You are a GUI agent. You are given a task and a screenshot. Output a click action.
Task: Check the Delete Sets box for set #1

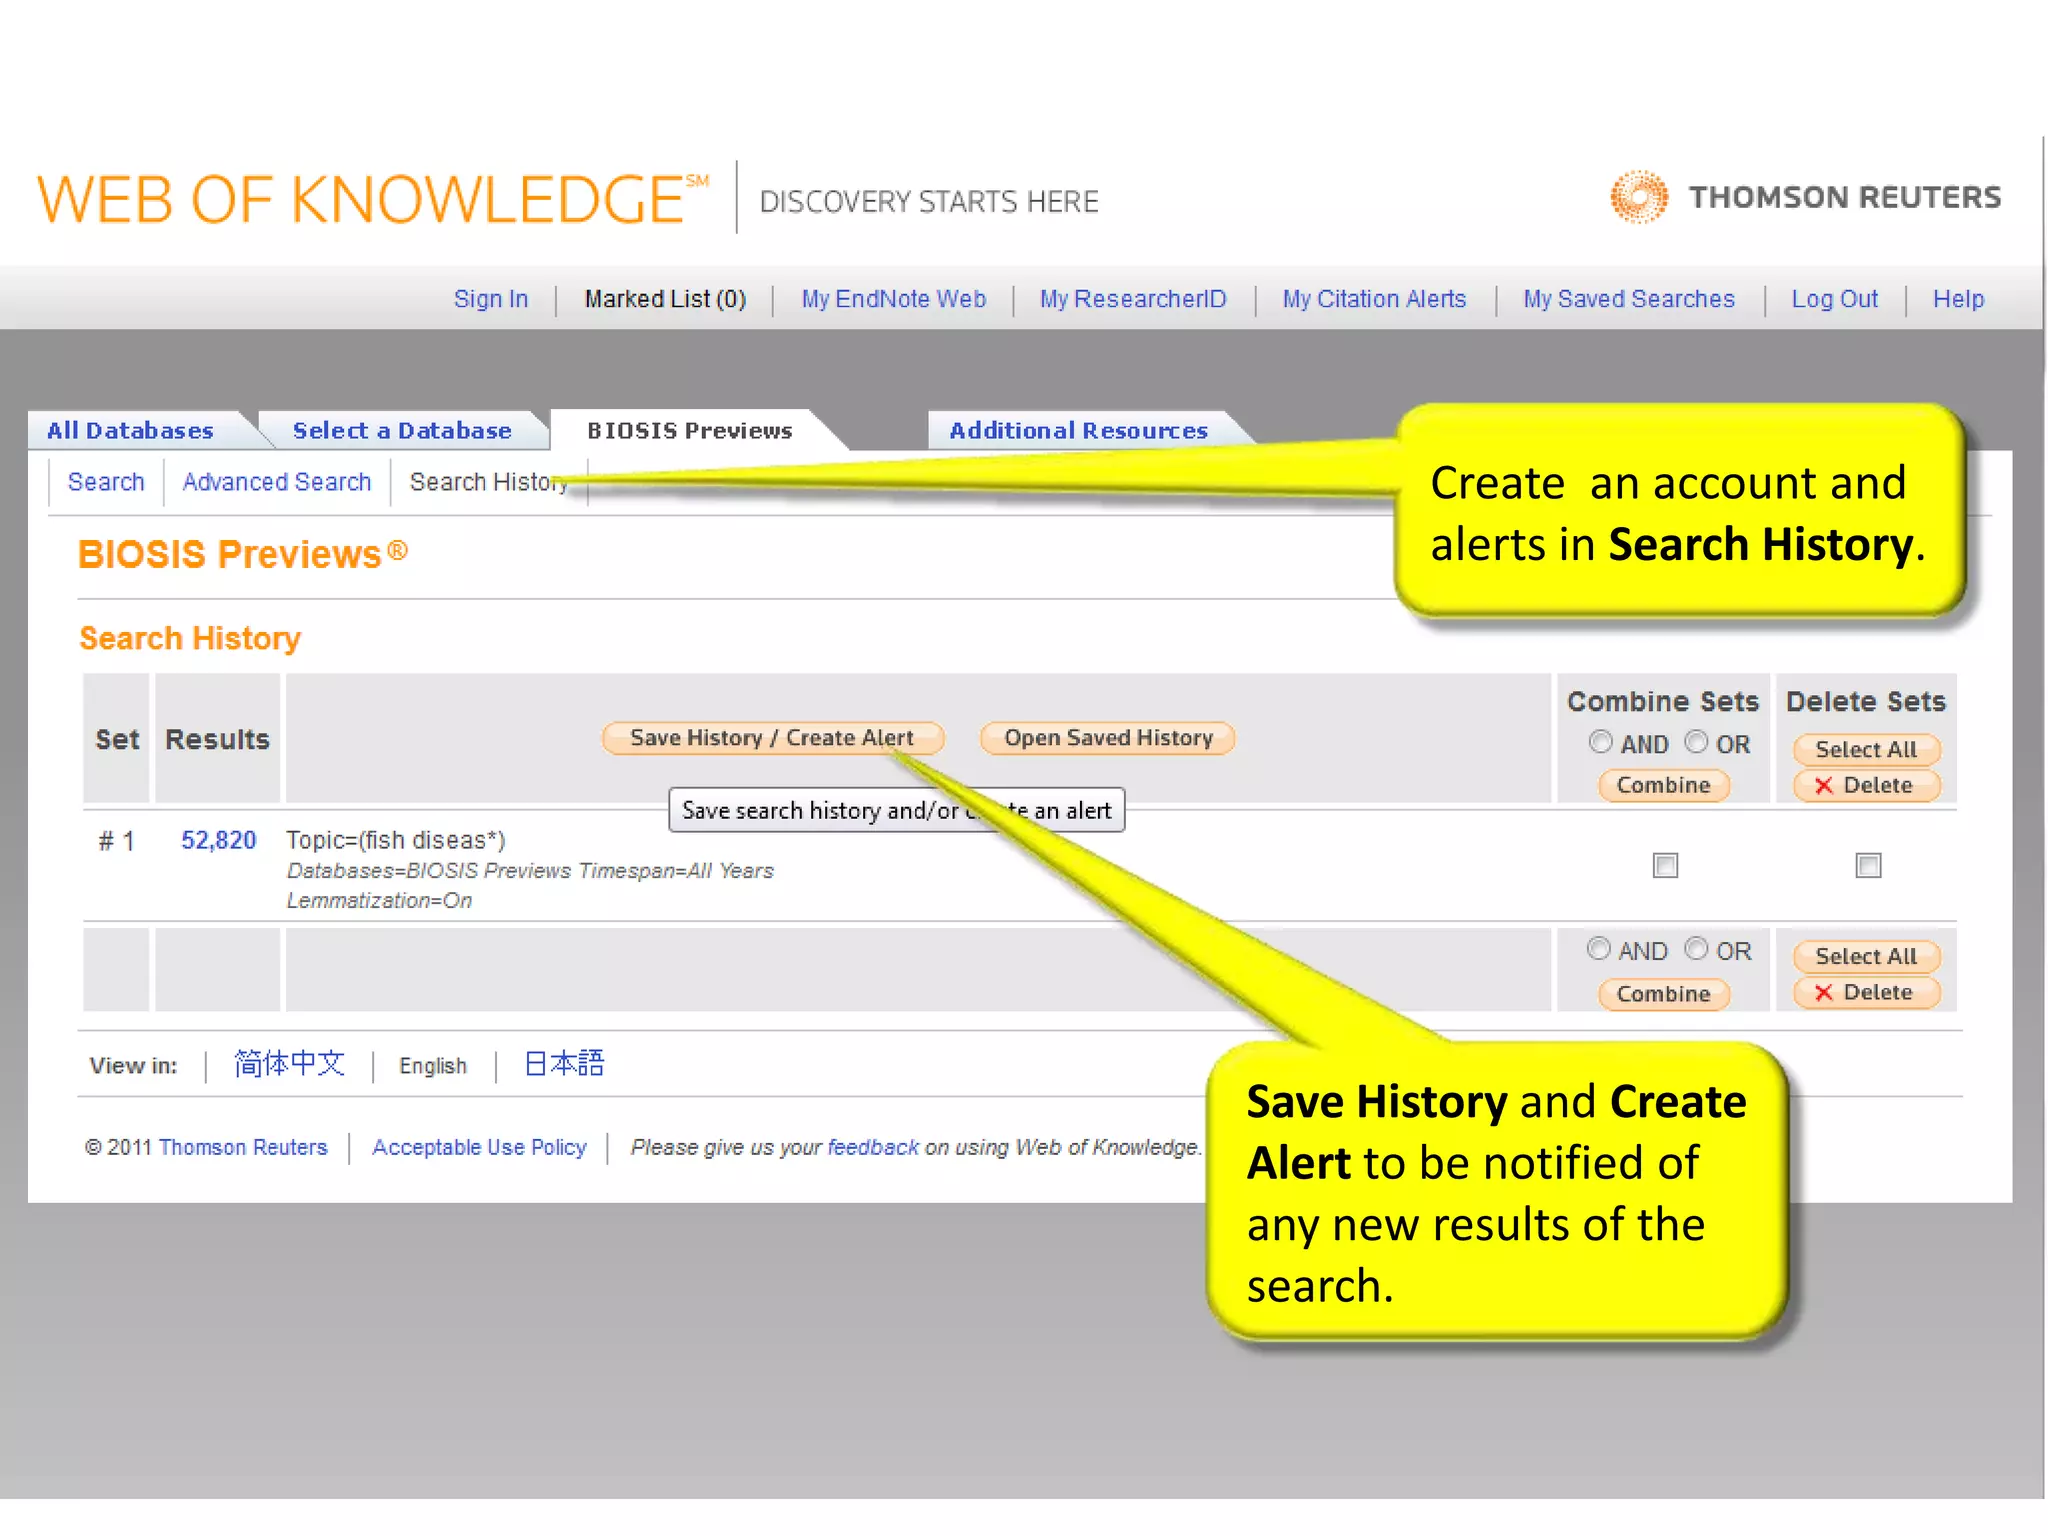(x=1868, y=865)
